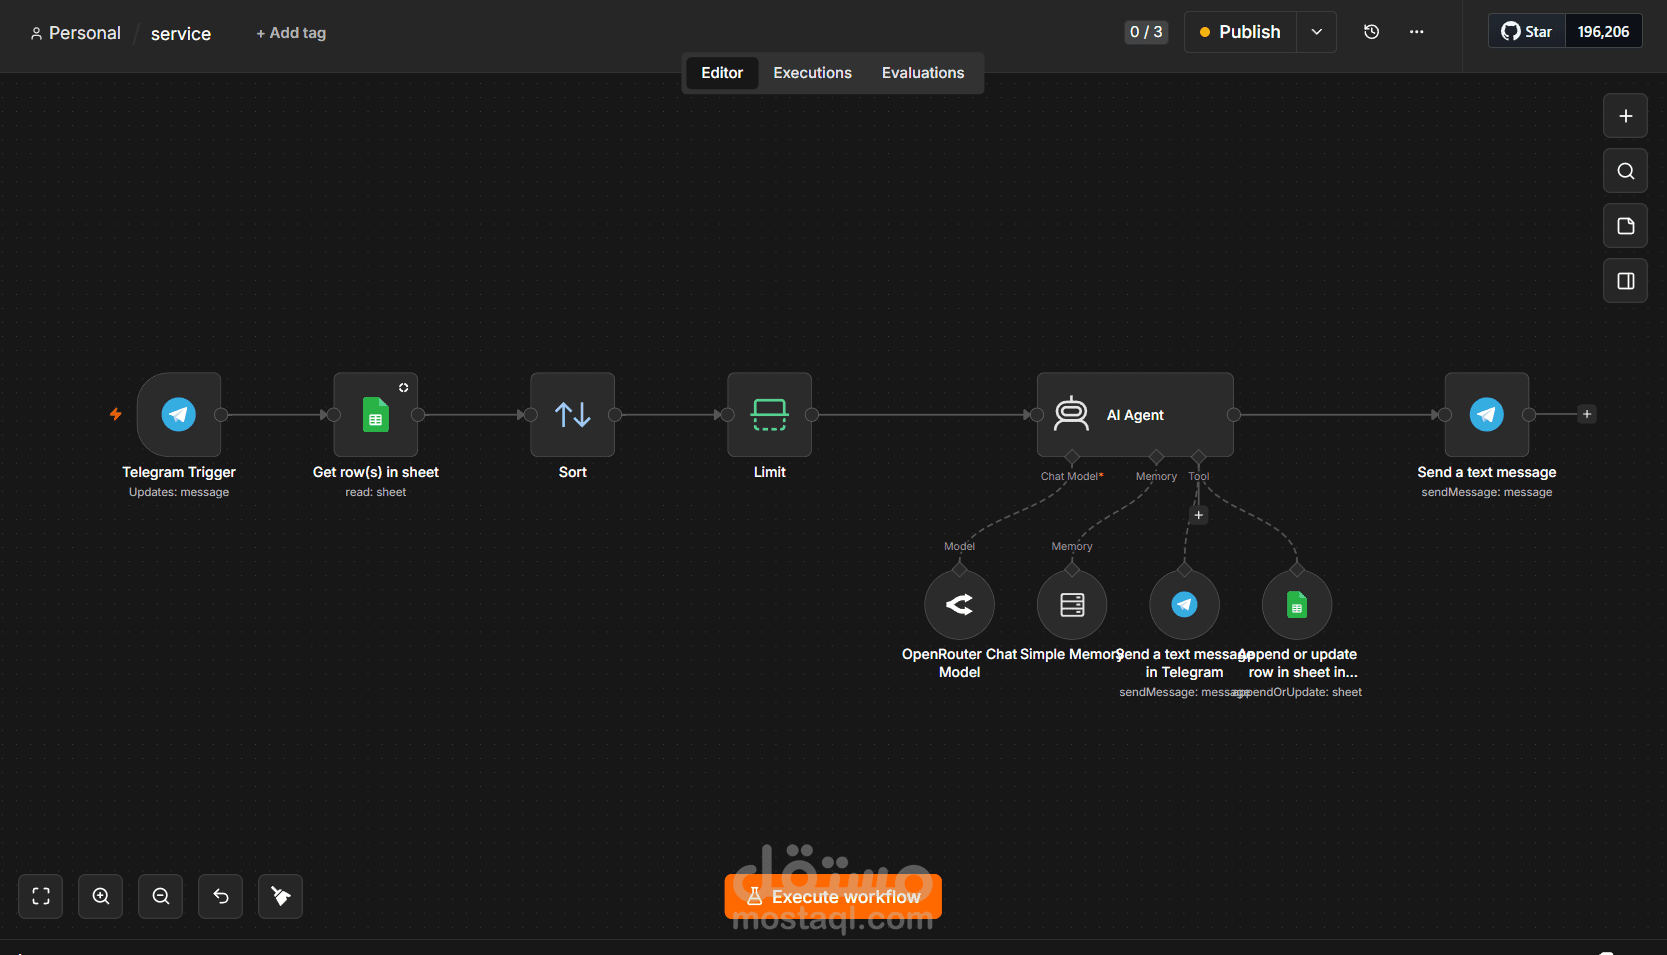Image resolution: width=1667 pixels, height=955 pixels.
Task: Click the output handle of Sort node
Action: pos(615,414)
